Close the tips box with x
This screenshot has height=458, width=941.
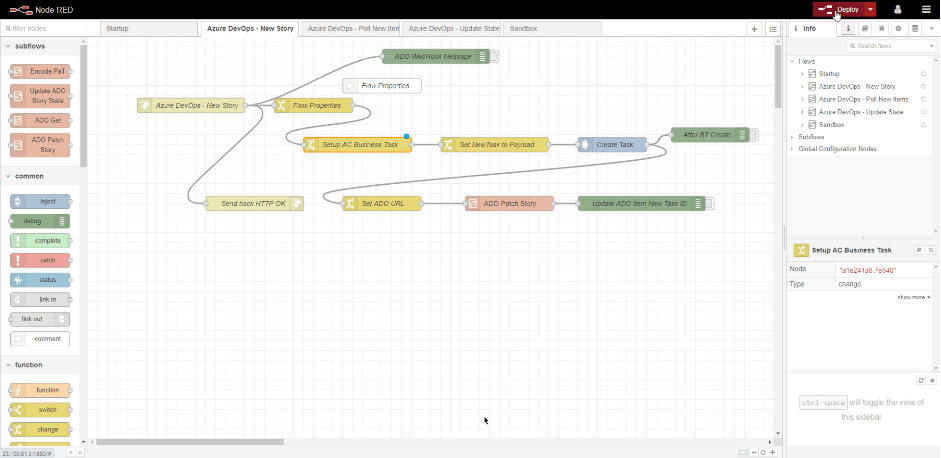coord(933,381)
